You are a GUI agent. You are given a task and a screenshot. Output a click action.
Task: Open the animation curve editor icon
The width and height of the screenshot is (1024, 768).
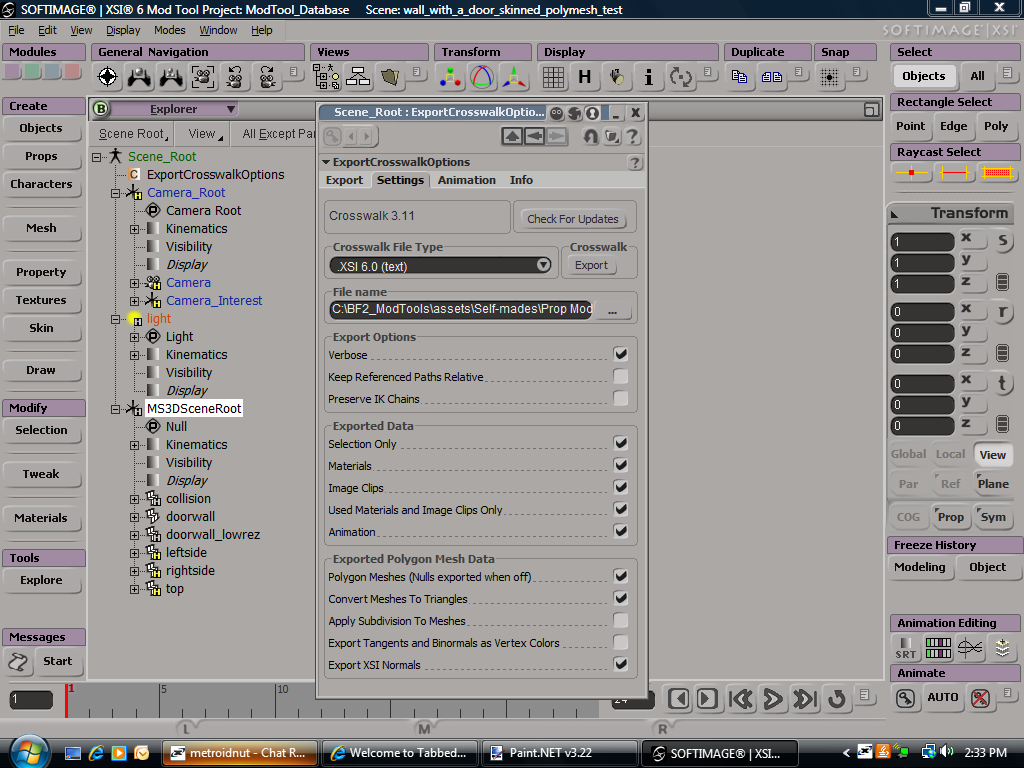pyautogui.click(x=970, y=647)
